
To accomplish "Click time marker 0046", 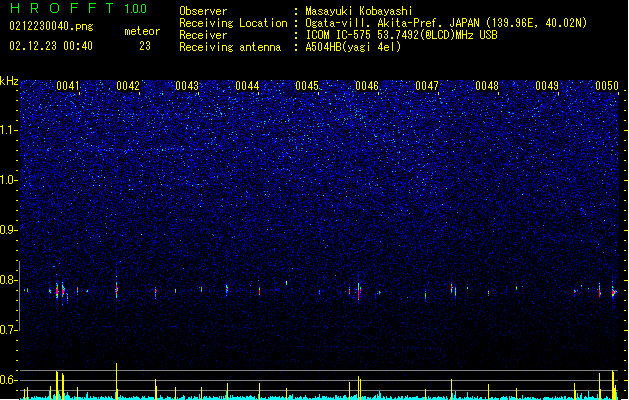I will (367, 86).
